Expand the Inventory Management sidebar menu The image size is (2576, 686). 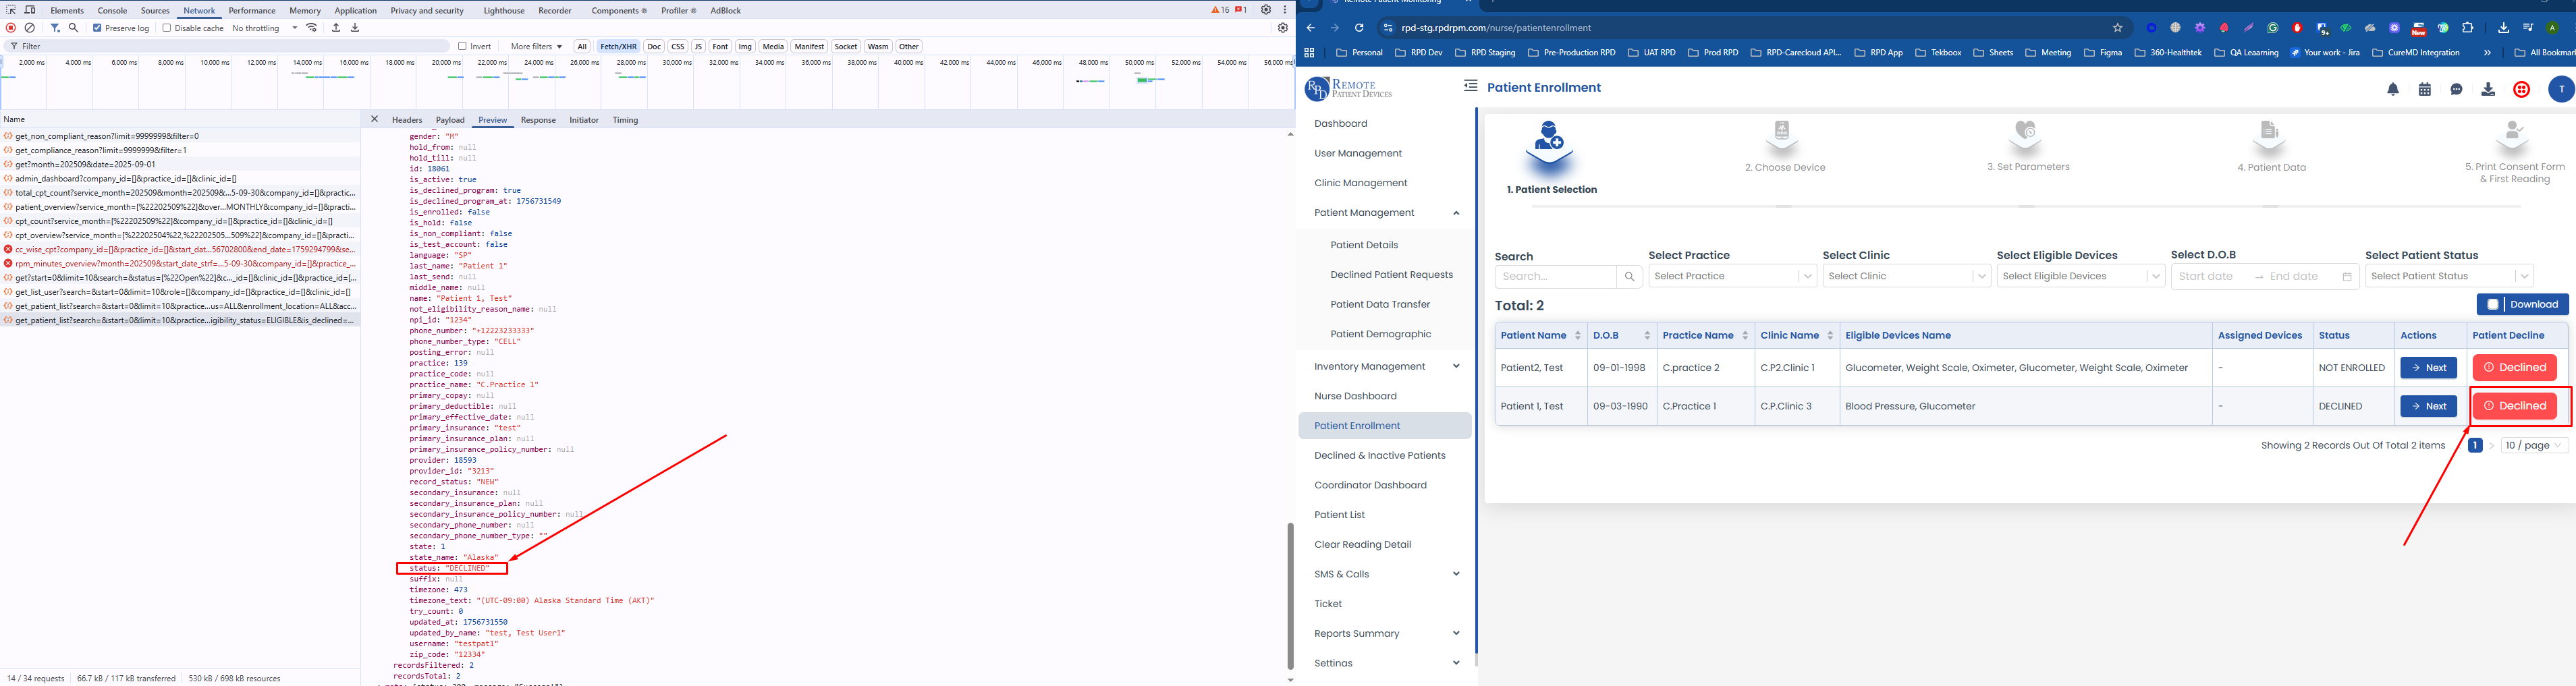[x=1385, y=367]
